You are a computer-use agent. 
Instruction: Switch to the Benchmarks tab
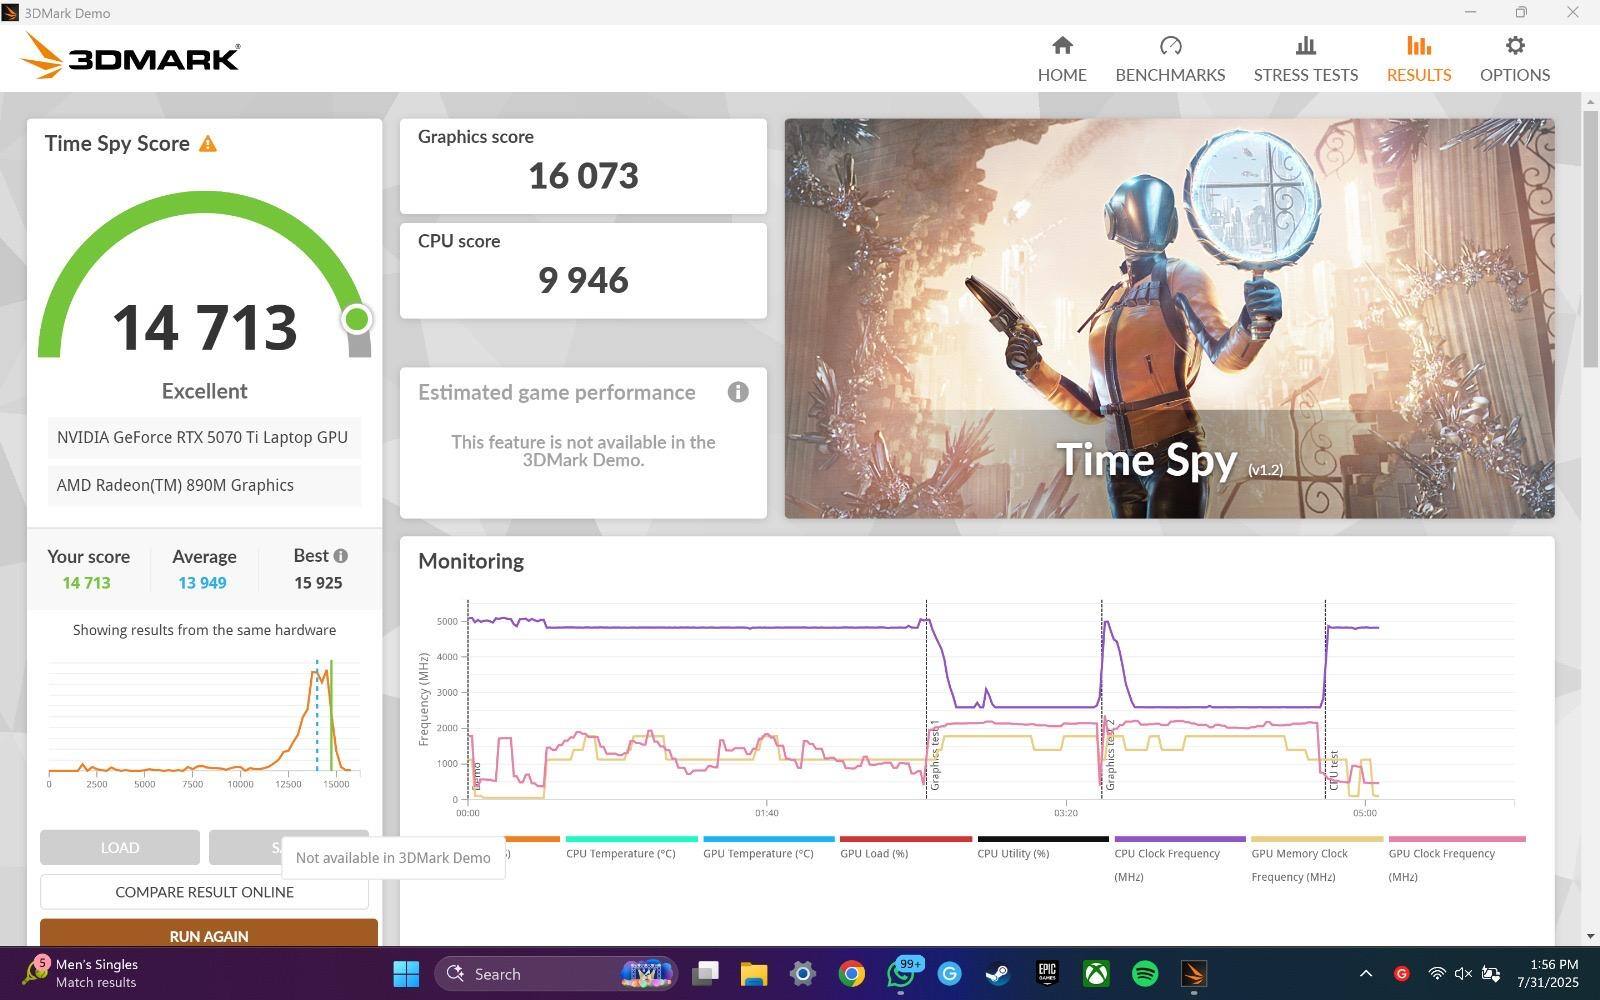(x=1169, y=59)
